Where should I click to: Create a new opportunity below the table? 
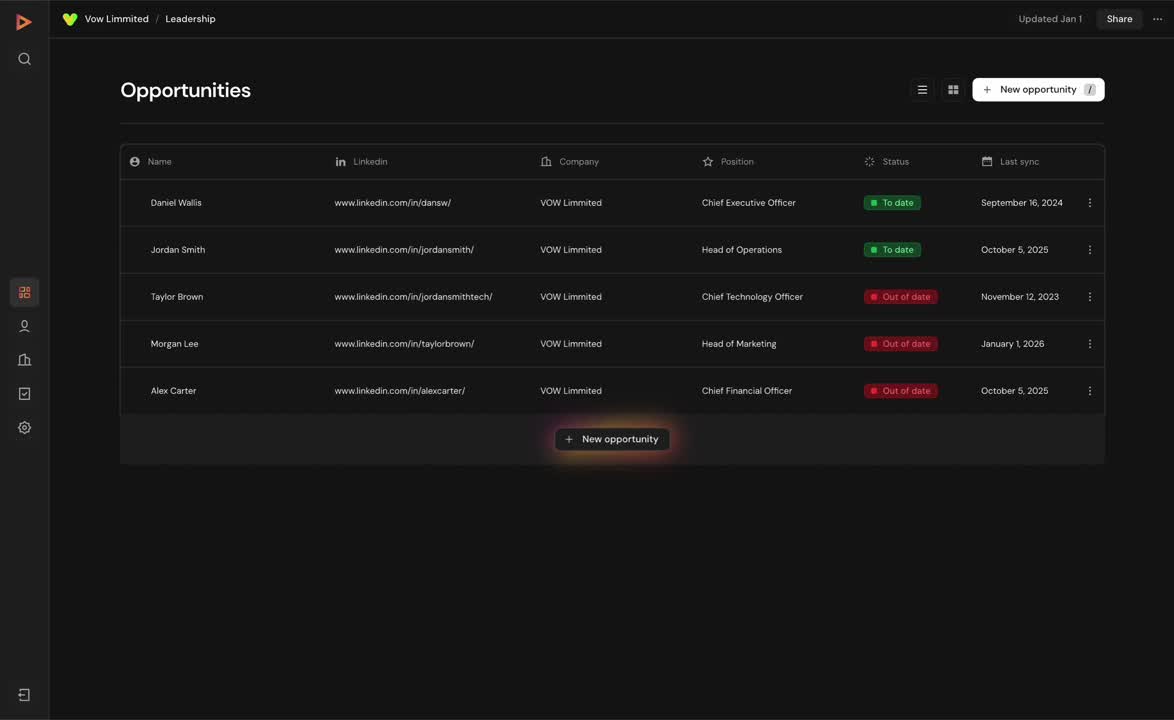[x=611, y=438]
